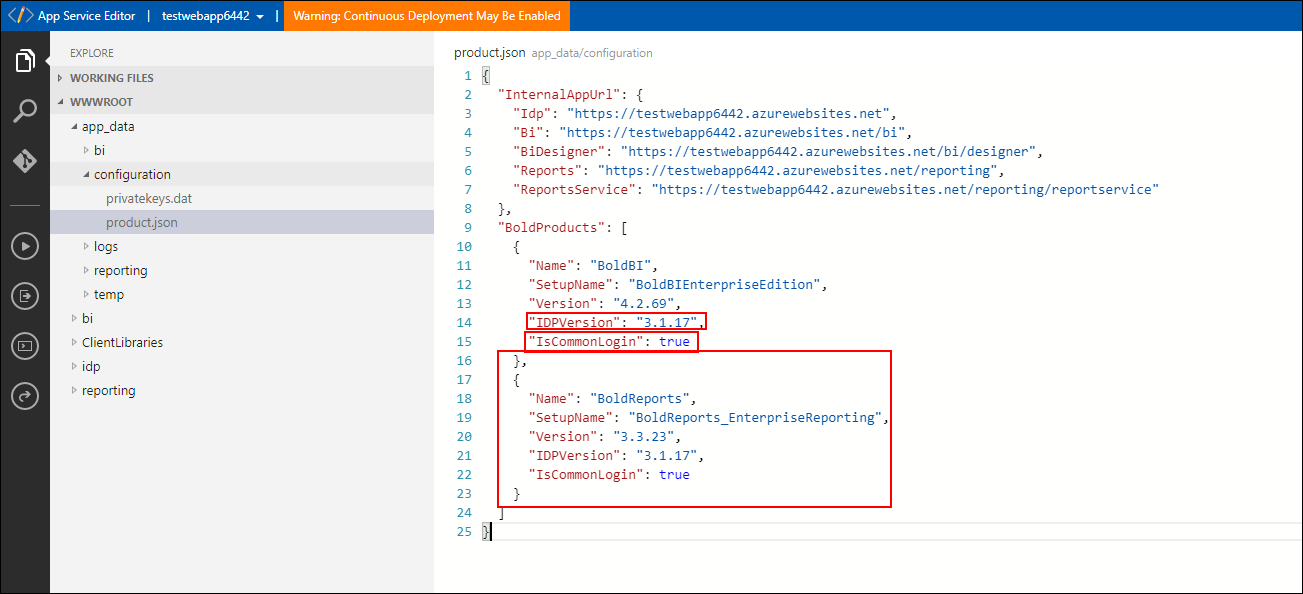Collapse the configuration folder

coord(242,174)
